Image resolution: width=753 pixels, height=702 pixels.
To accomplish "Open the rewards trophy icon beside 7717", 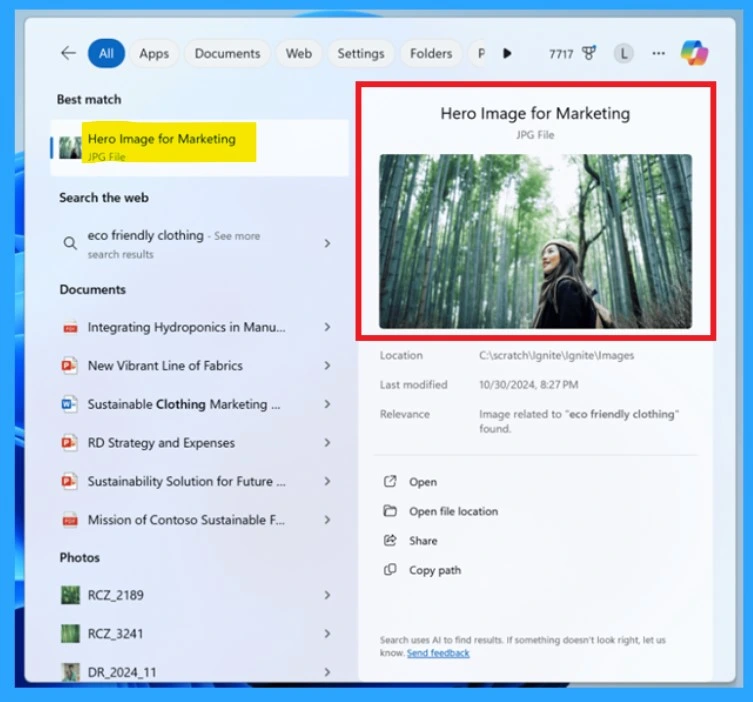I will pyautogui.click(x=589, y=53).
